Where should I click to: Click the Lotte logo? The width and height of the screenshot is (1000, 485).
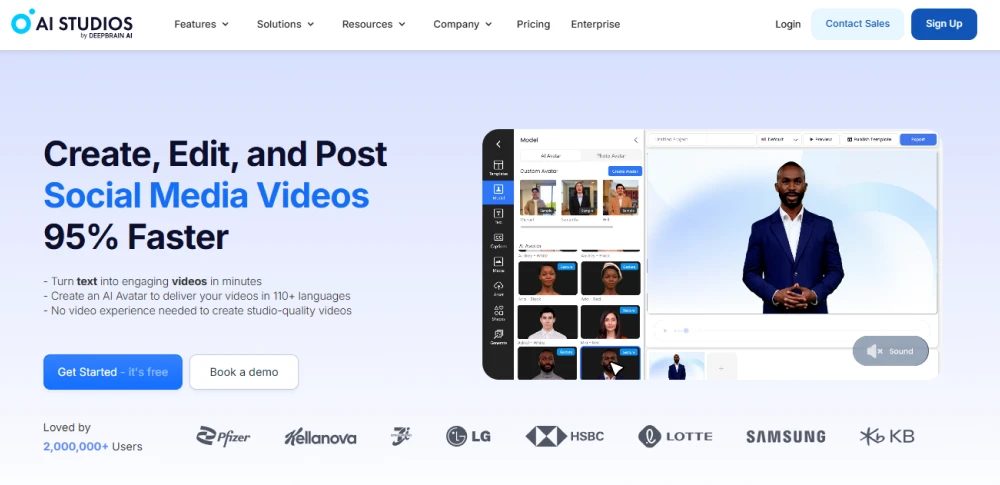(675, 436)
